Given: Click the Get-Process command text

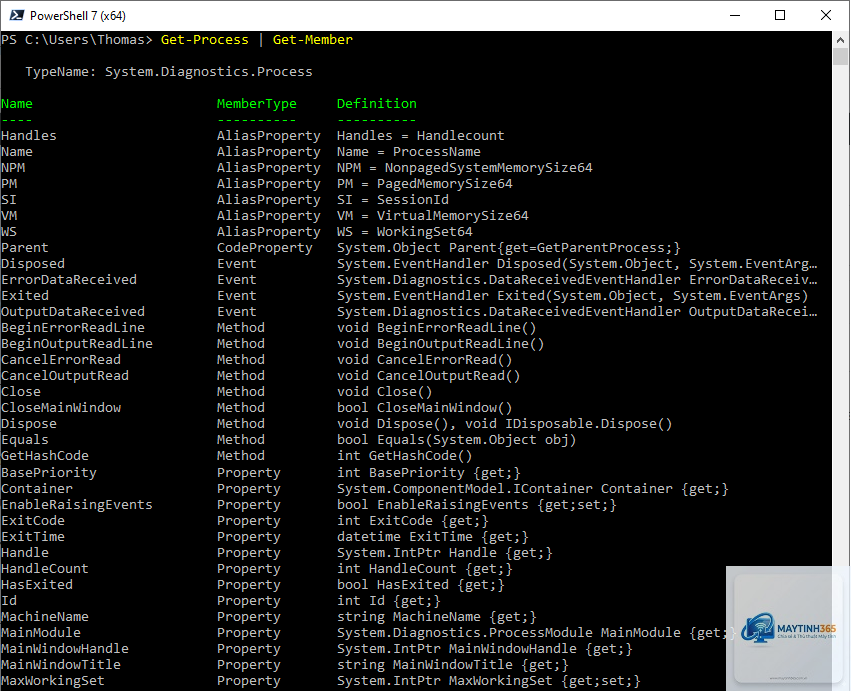Looking at the screenshot, I should click(205, 40).
